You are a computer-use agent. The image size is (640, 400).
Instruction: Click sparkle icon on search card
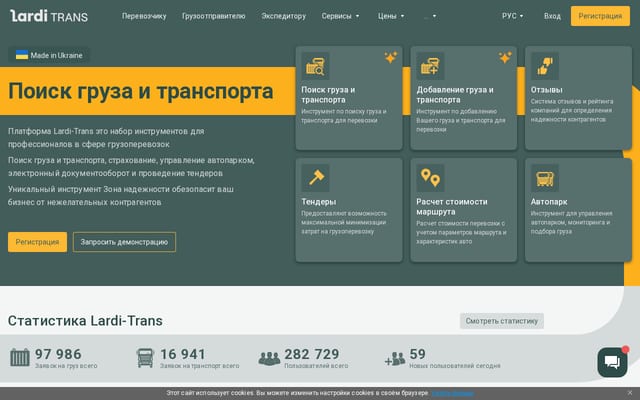[391, 58]
